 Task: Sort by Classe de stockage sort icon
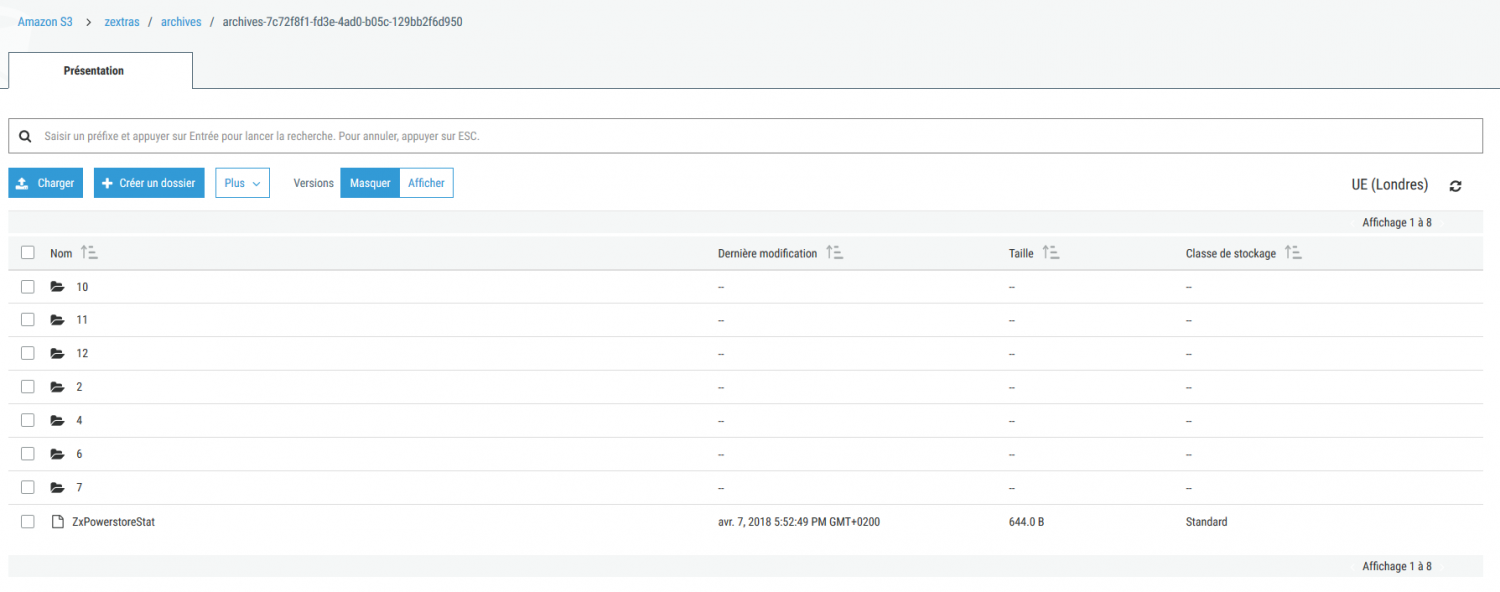(x=1294, y=253)
